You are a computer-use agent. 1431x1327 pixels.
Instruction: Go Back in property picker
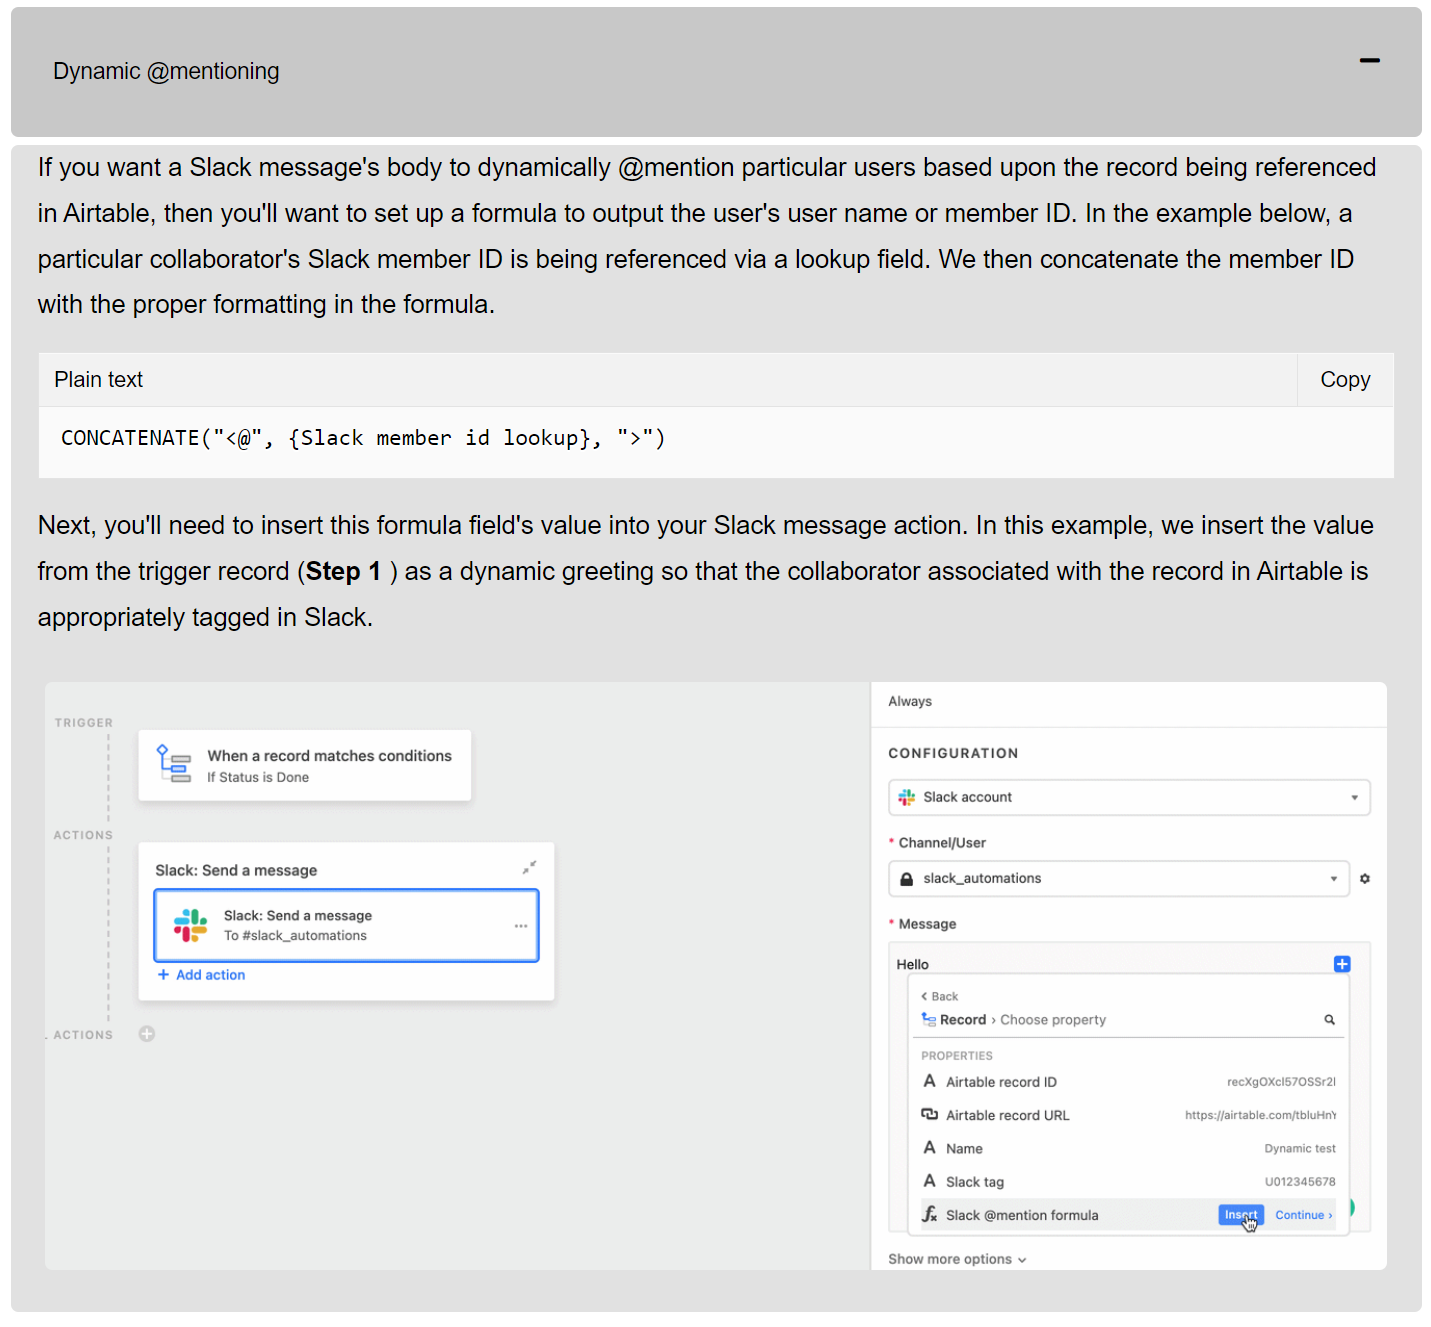939,996
